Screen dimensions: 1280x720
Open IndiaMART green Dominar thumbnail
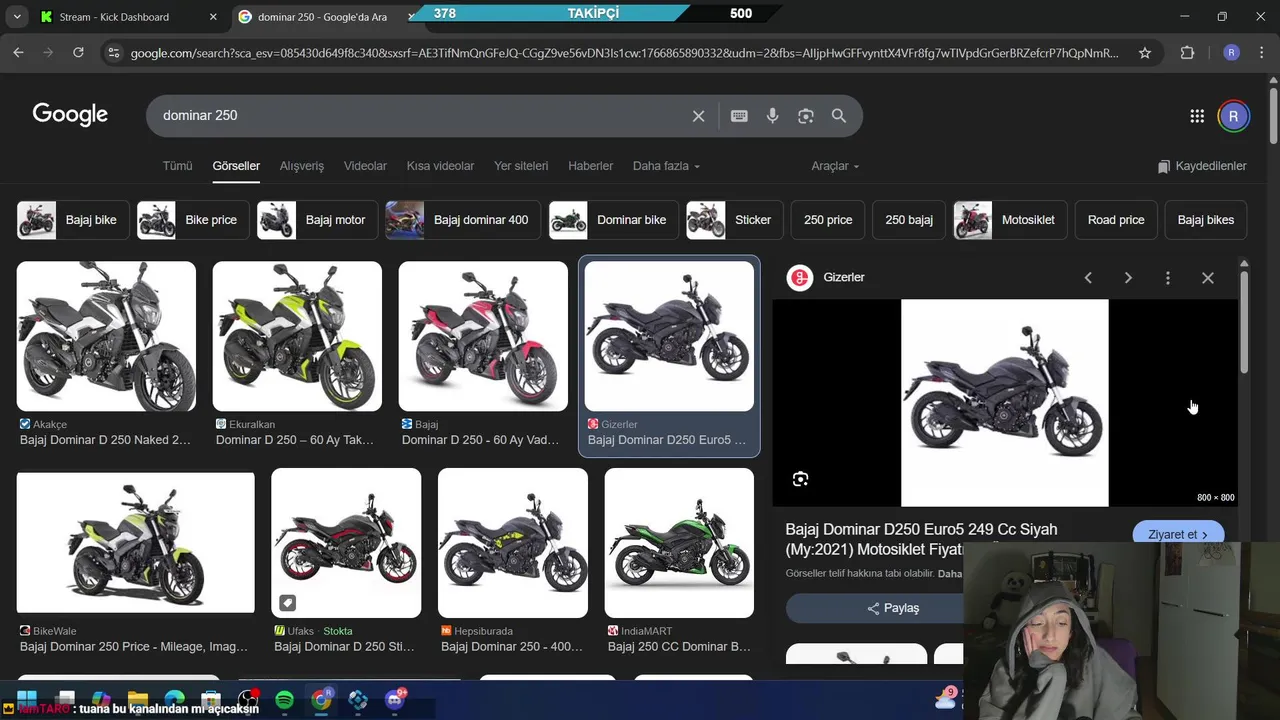[679, 543]
